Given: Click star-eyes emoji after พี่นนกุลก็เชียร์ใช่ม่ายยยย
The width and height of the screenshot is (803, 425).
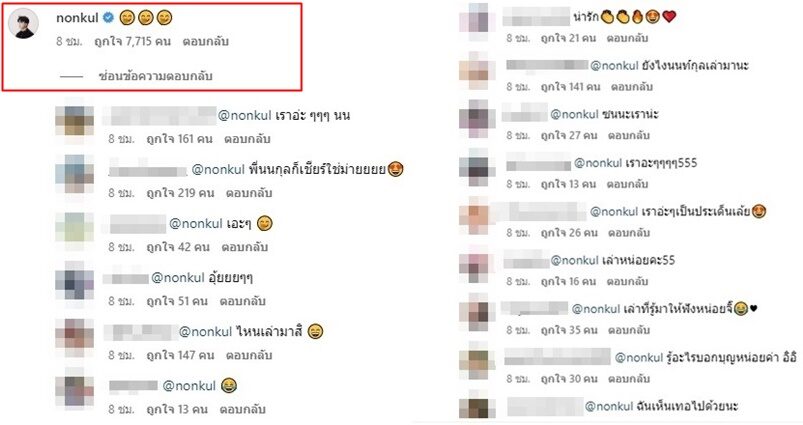Looking at the screenshot, I should pos(395,169).
